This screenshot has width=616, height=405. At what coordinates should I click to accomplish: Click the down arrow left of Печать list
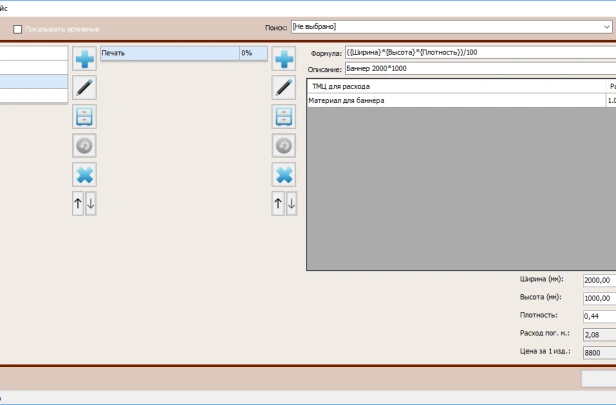(91, 204)
